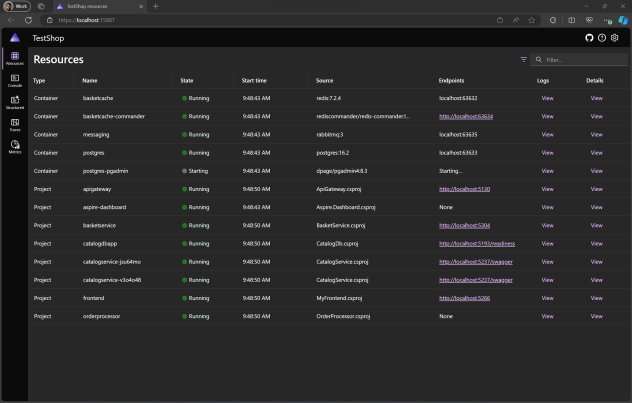This screenshot has width=632, height=403.
Task: Sort the table by Name column
Action: point(90,80)
